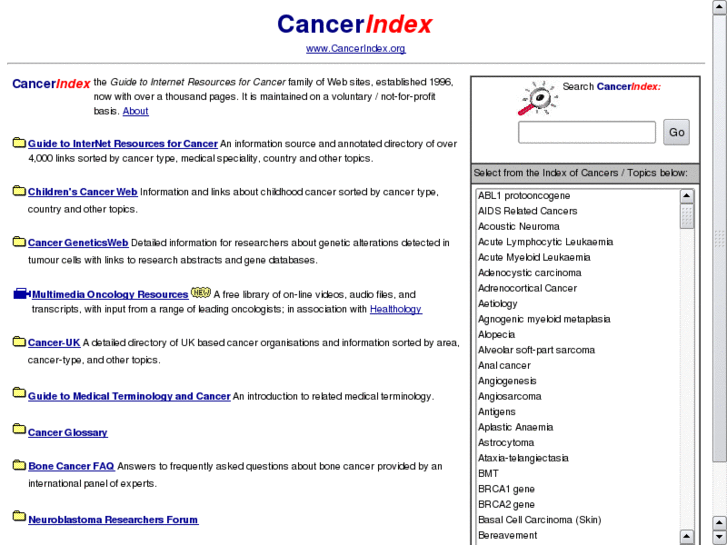727x545 pixels.
Task: Click the folder icon beside Neuroblastoma Researchers Forum
Action: click(x=19, y=516)
